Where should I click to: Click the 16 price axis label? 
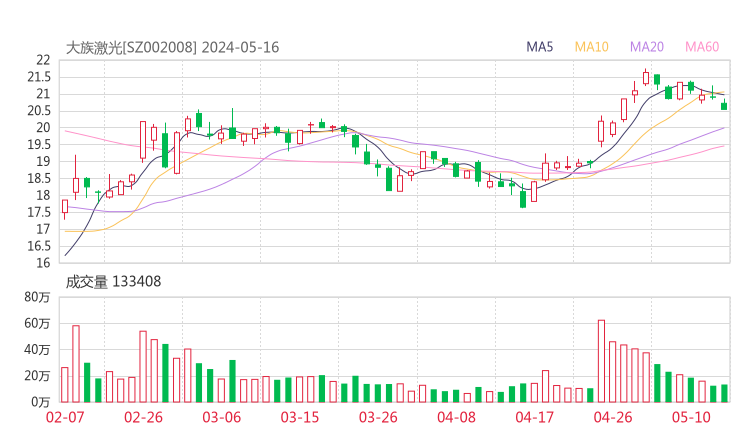click(x=43, y=263)
